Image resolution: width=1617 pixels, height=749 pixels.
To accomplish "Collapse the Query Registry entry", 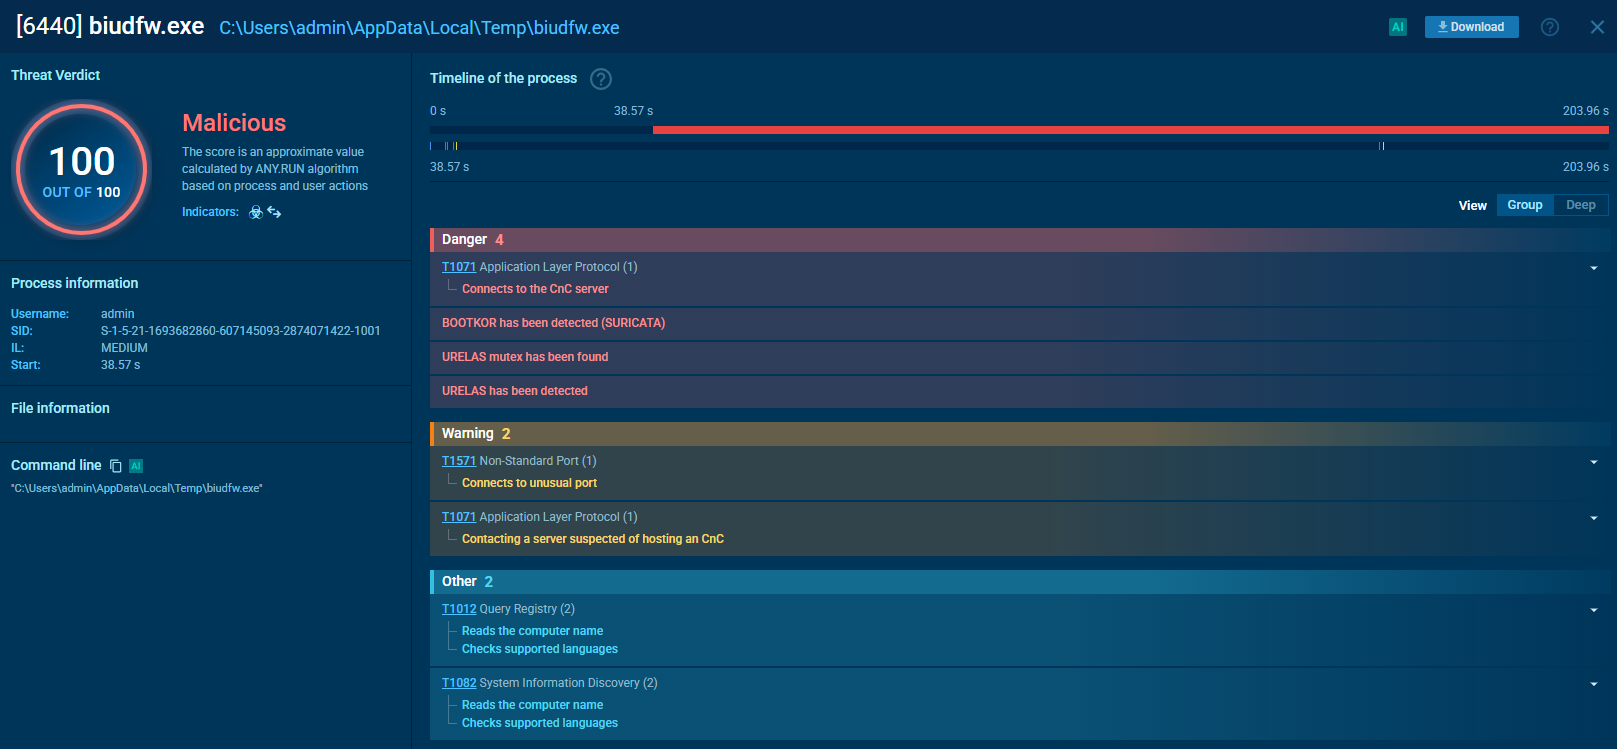I will 1593,610.
